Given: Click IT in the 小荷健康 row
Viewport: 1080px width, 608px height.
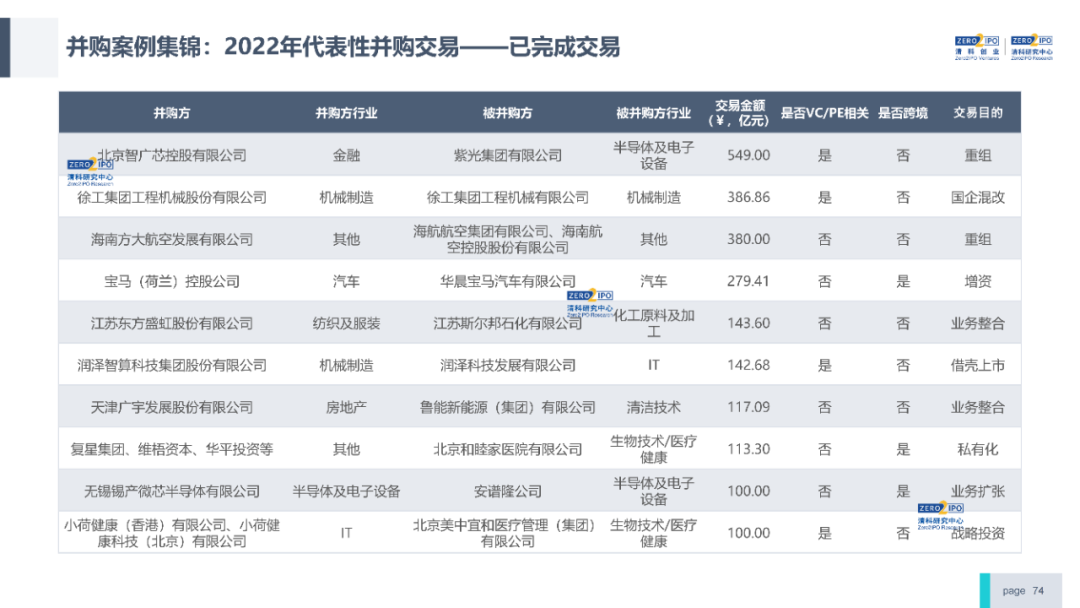Looking at the screenshot, I should tap(346, 534).
